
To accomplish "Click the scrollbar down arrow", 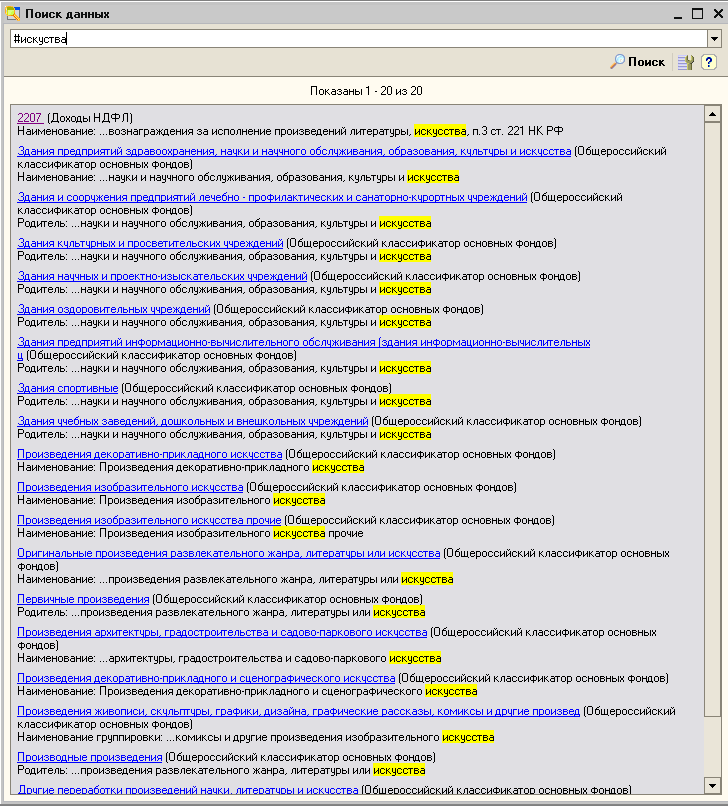I will (712, 783).
